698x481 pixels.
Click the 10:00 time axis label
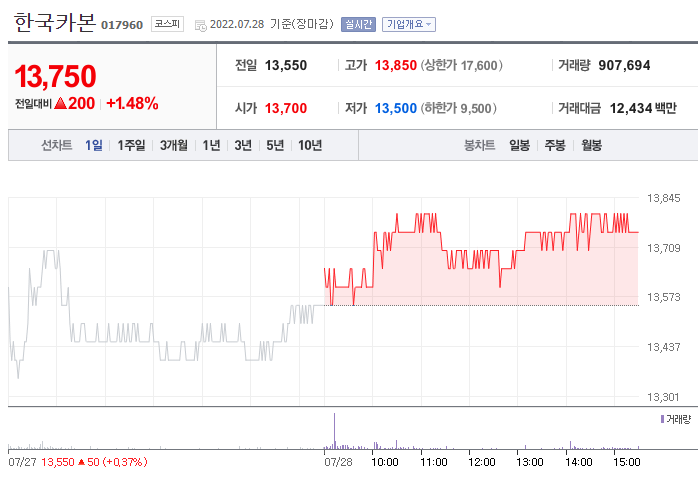point(385,462)
